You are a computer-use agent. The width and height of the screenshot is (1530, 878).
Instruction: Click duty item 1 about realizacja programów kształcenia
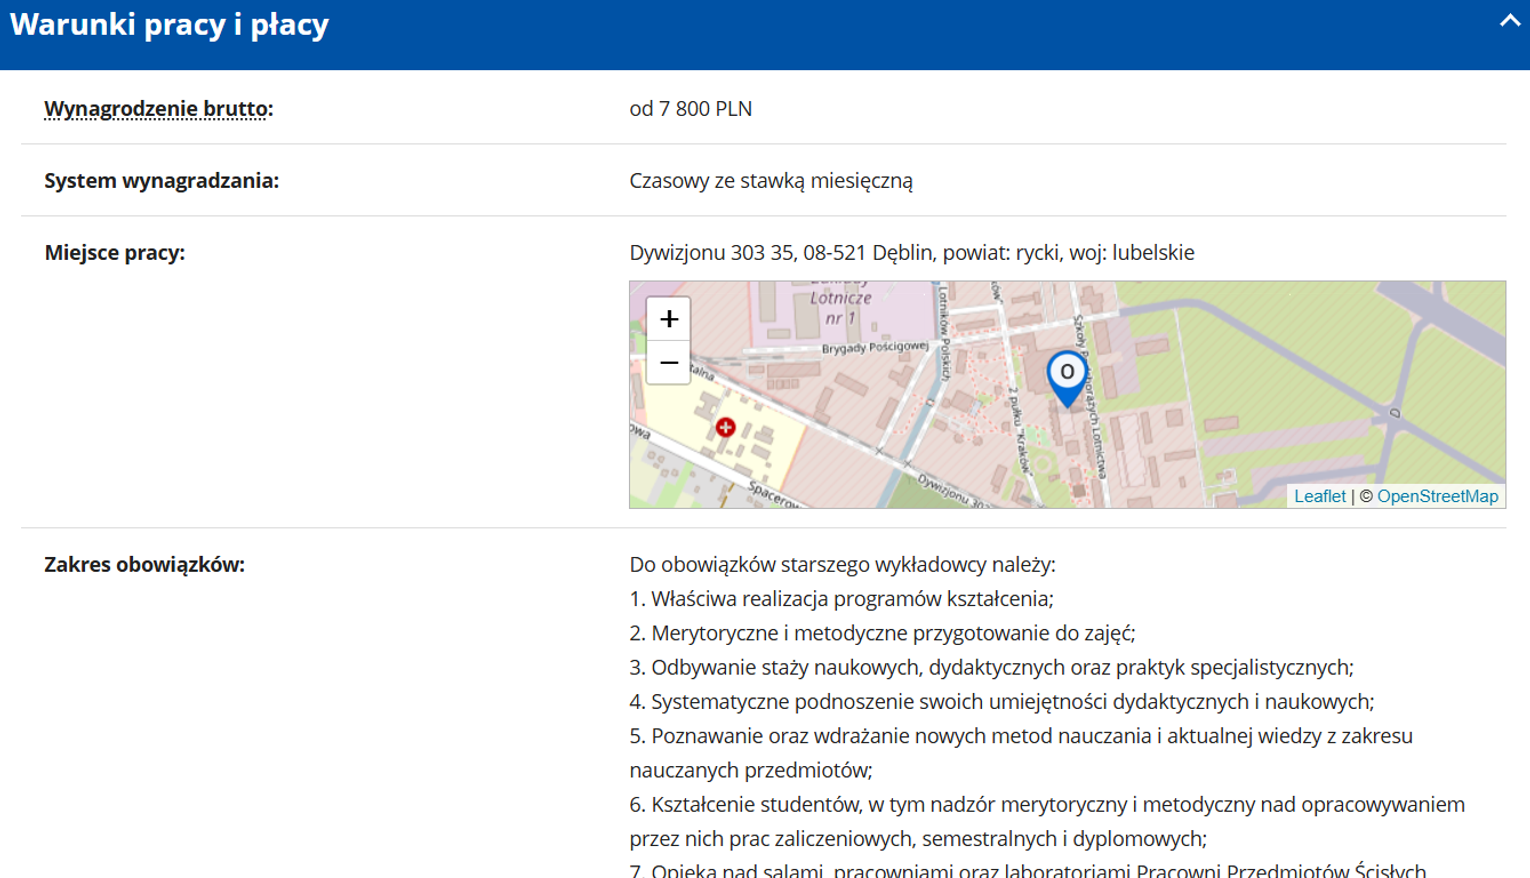841,599
